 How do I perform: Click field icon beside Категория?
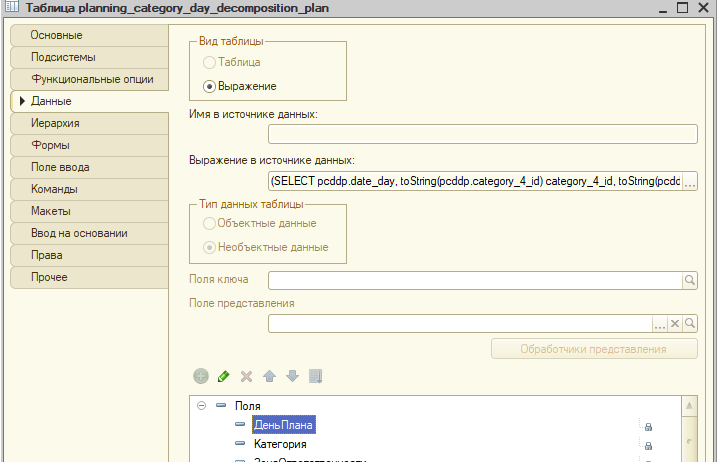pyautogui.click(x=240, y=443)
